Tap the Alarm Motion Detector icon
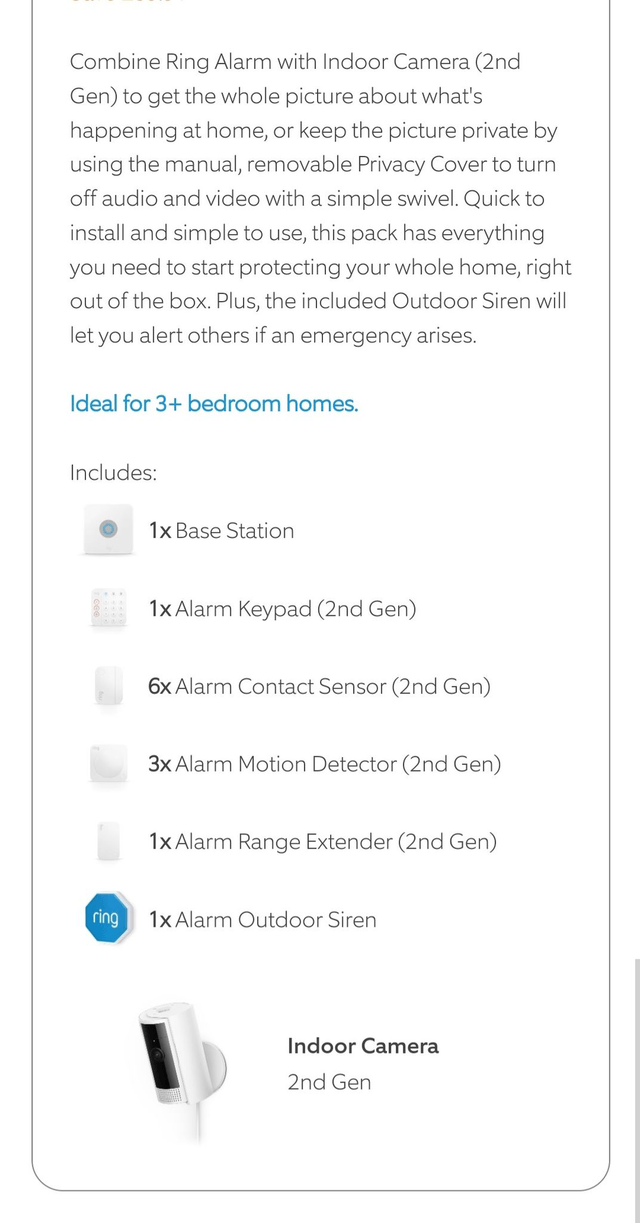The width and height of the screenshot is (640, 1223). [108, 764]
